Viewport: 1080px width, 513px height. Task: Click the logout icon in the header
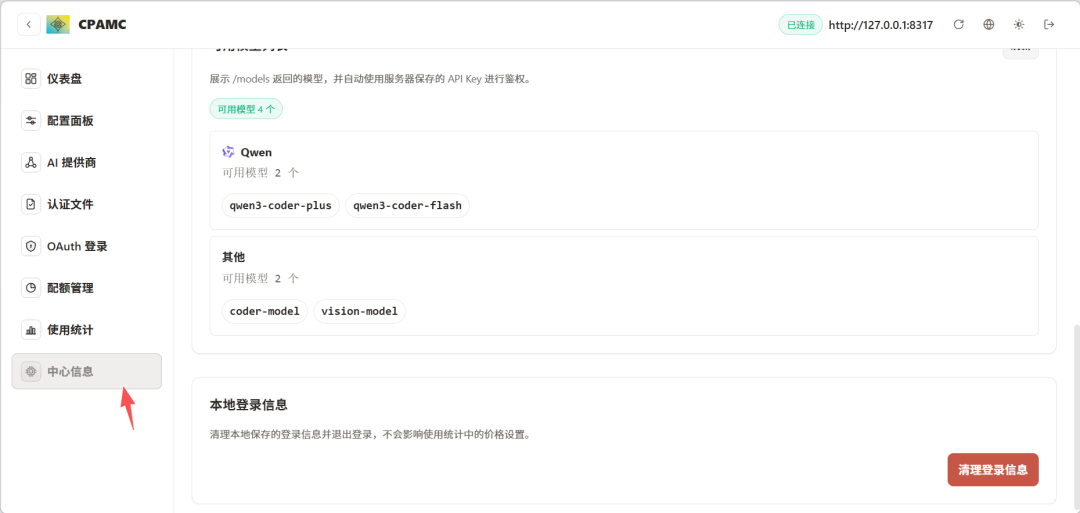click(x=1049, y=25)
